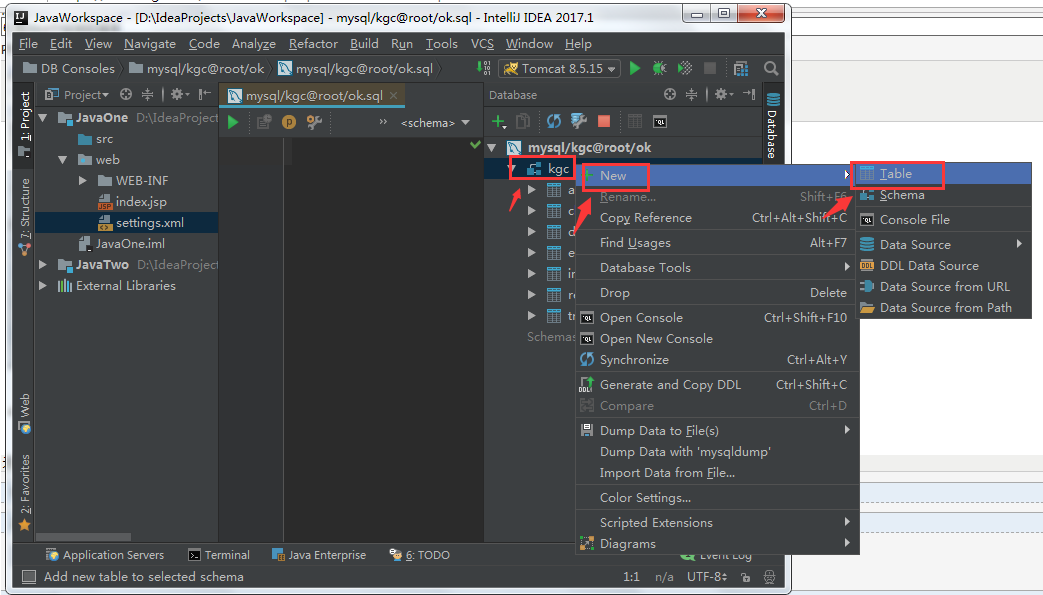Click Drop in the context menu

717,293
